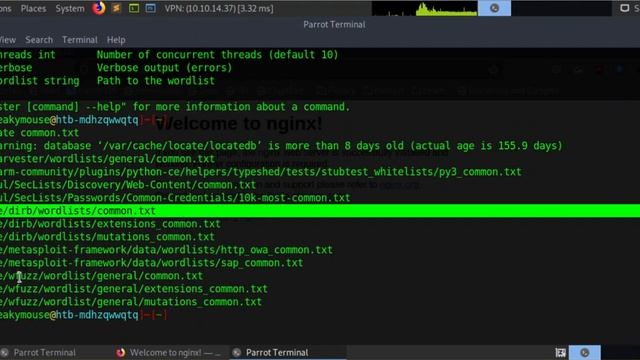The width and height of the screenshot is (640, 360).
Task: Open the terminal launcher in top panel
Action: 134,8
